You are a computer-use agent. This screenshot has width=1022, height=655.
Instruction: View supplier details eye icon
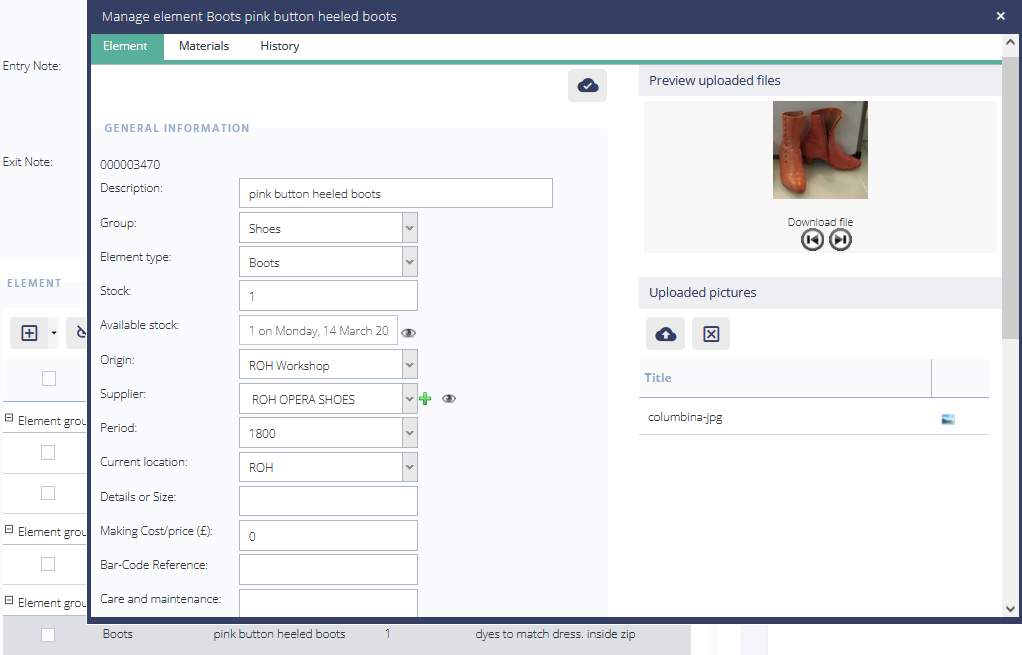pyautogui.click(x=449, y=399)
